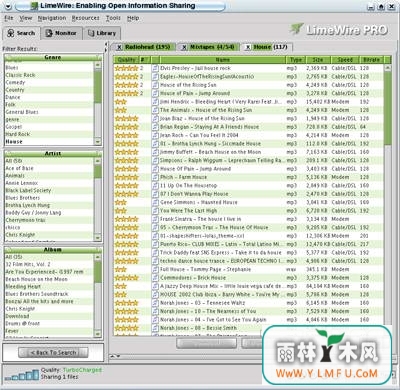Click the file icon for House of Pain - Jump Around with count 2
Image resolution: width=400 pixels, height=390 pixels.
click(x=155, y=93)
